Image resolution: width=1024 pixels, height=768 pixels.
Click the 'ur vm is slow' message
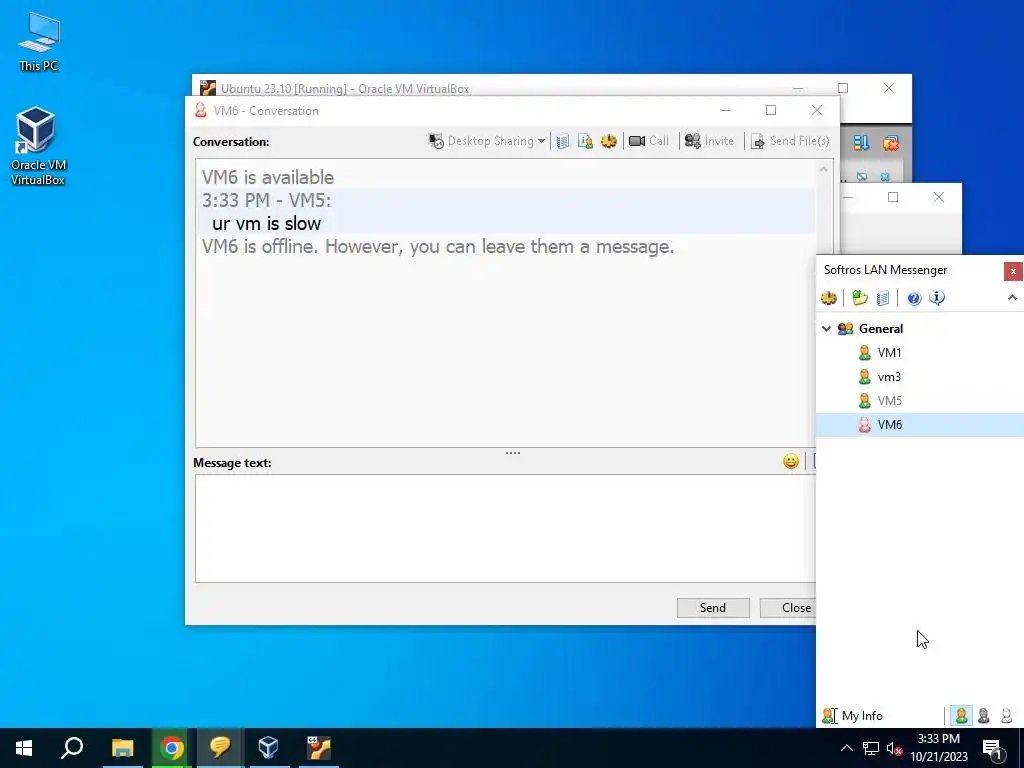point(266,223)
